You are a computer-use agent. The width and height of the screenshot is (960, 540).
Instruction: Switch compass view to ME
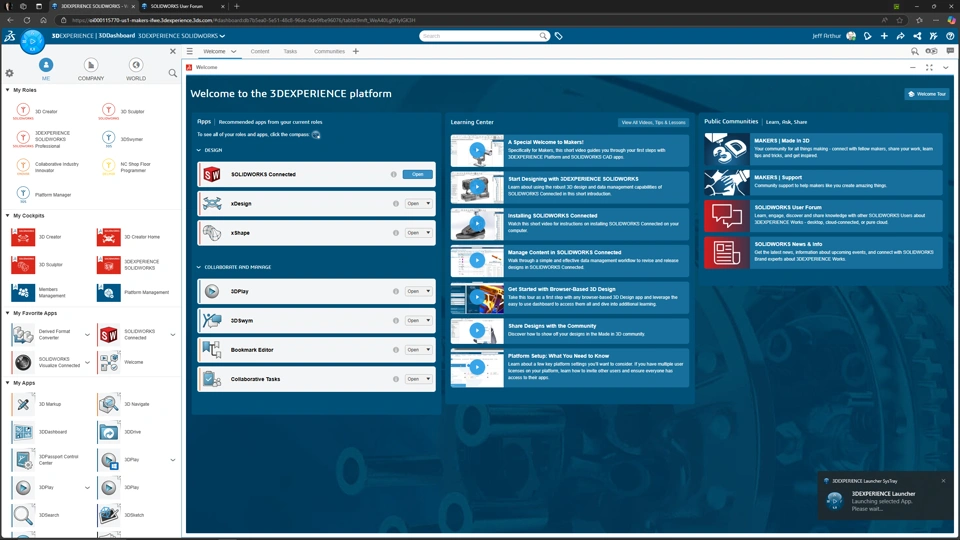click(46, 69)
